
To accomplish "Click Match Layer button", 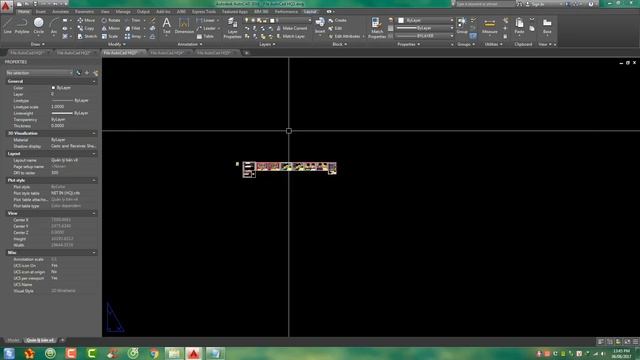I will [290, 36].
